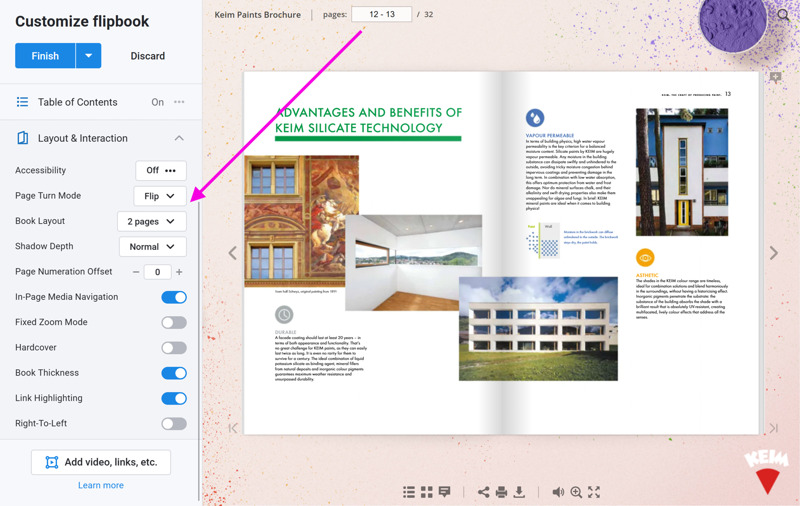Click the sidebar vertical scrollbar

(199, 352)
